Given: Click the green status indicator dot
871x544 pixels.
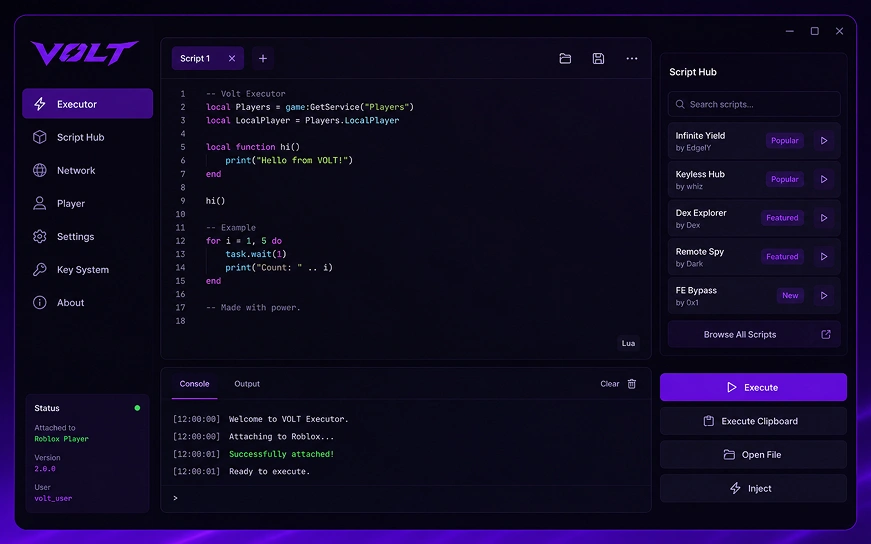Looking at the screenshot, I should [x=137, y=408].
